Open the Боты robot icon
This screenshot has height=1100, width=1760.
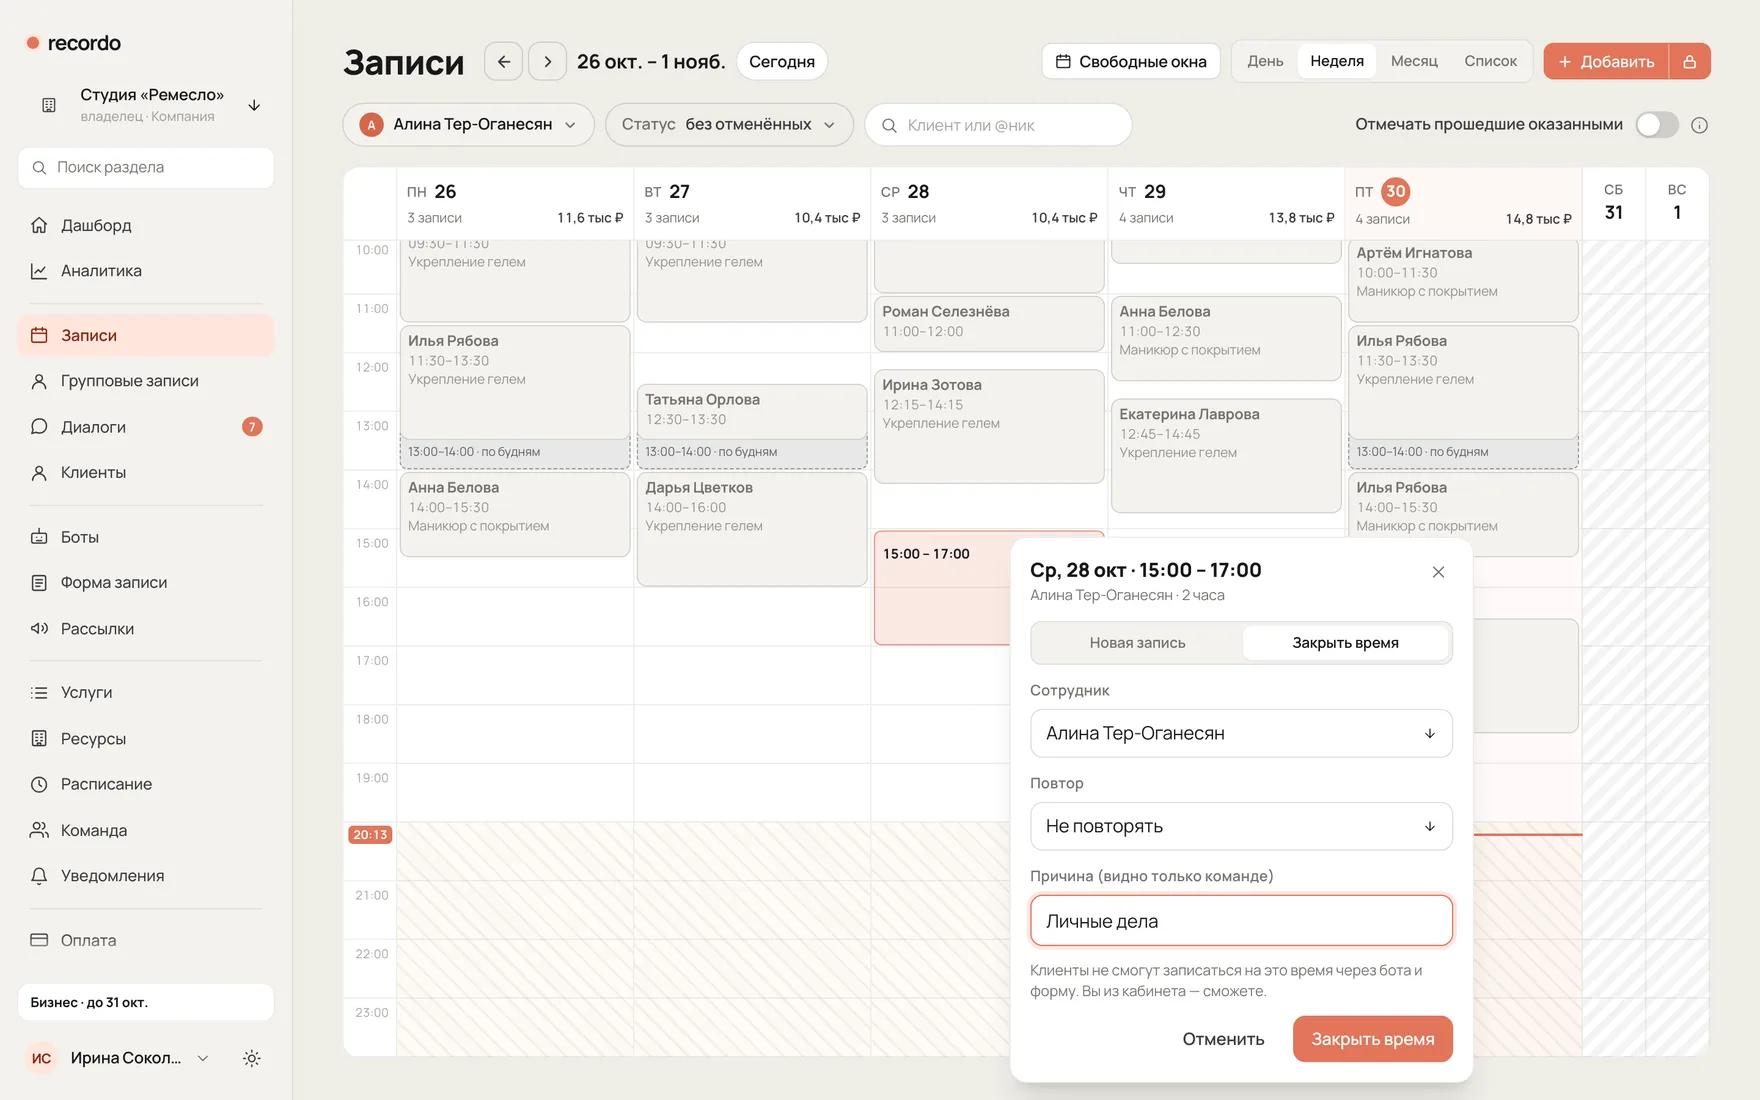click(39, 537)
